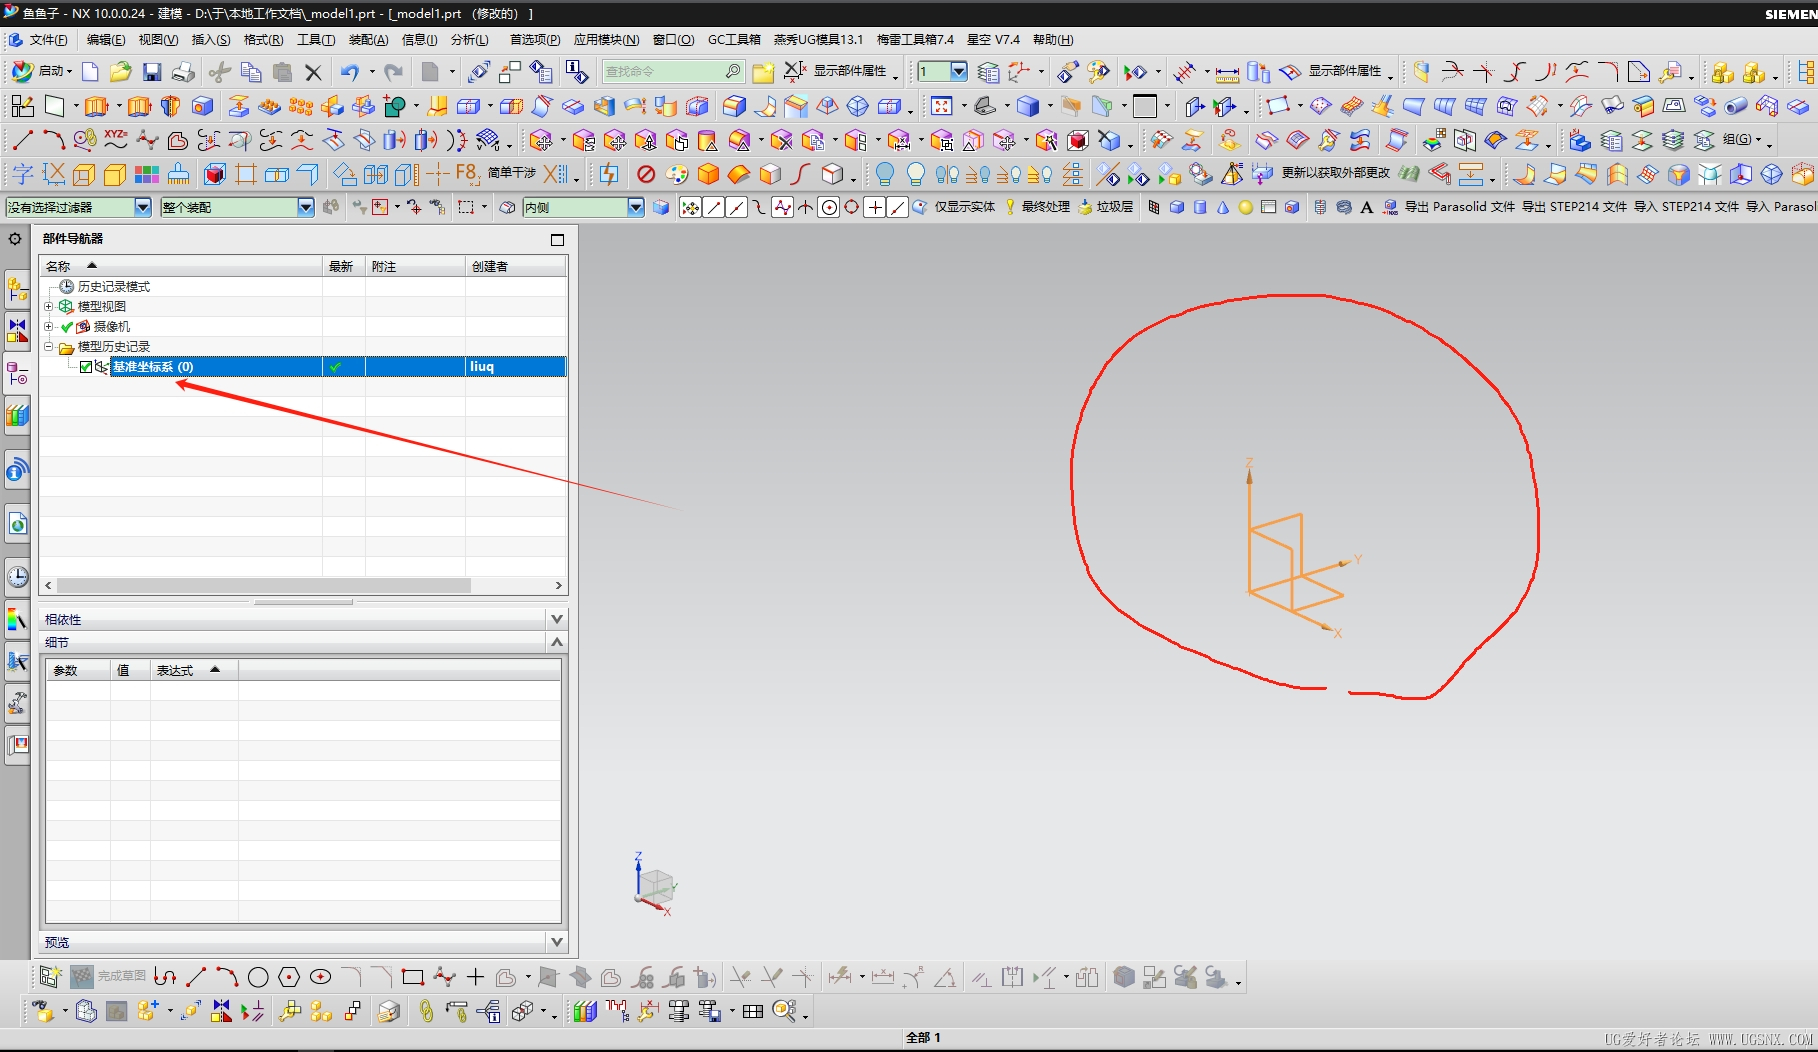The image size is (1818, 1052).
Task: Click the Ellipse sketch tool at bottom
Action: 320,978
